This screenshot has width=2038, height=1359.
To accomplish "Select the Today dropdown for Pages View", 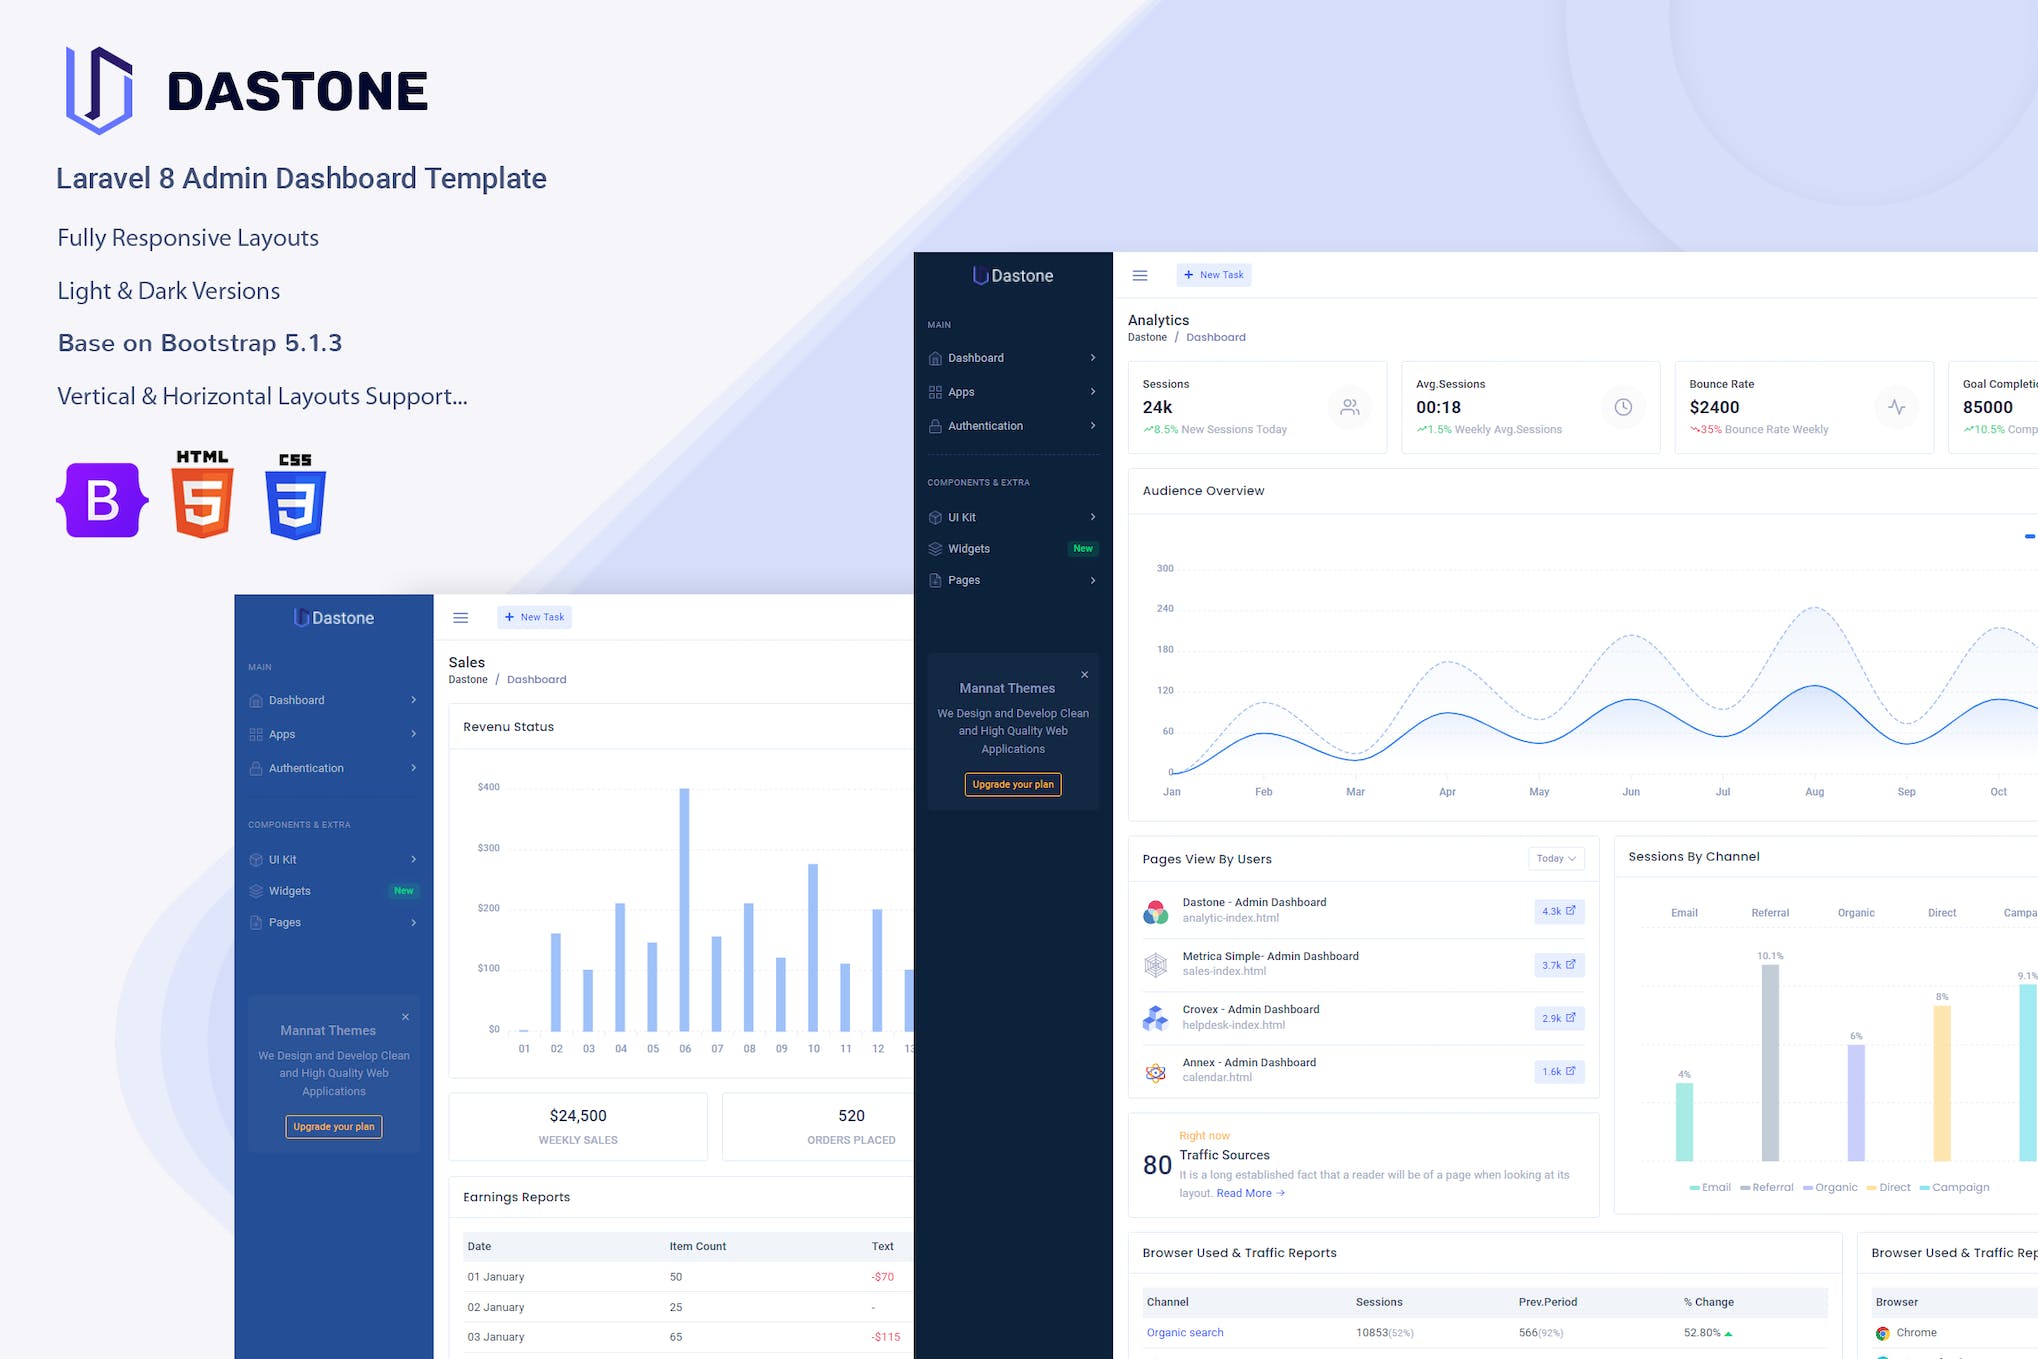I will pos(1556,857).
